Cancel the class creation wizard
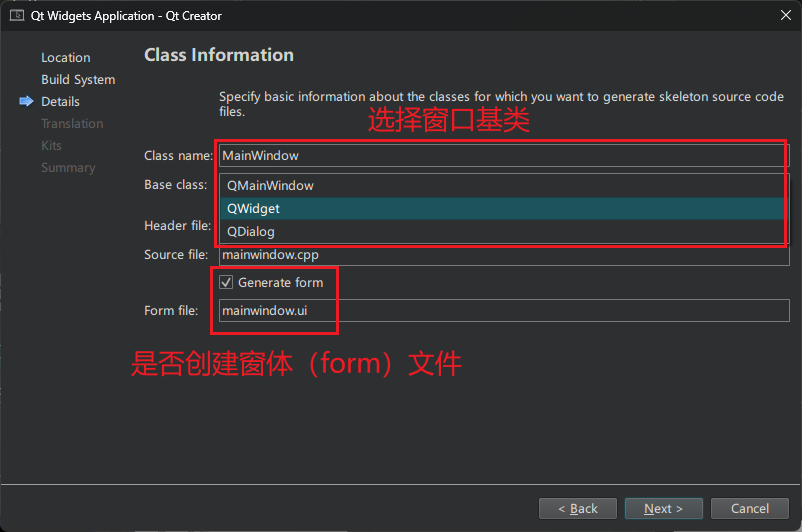Viewport: 802px width, 532px height. [750, 508]
